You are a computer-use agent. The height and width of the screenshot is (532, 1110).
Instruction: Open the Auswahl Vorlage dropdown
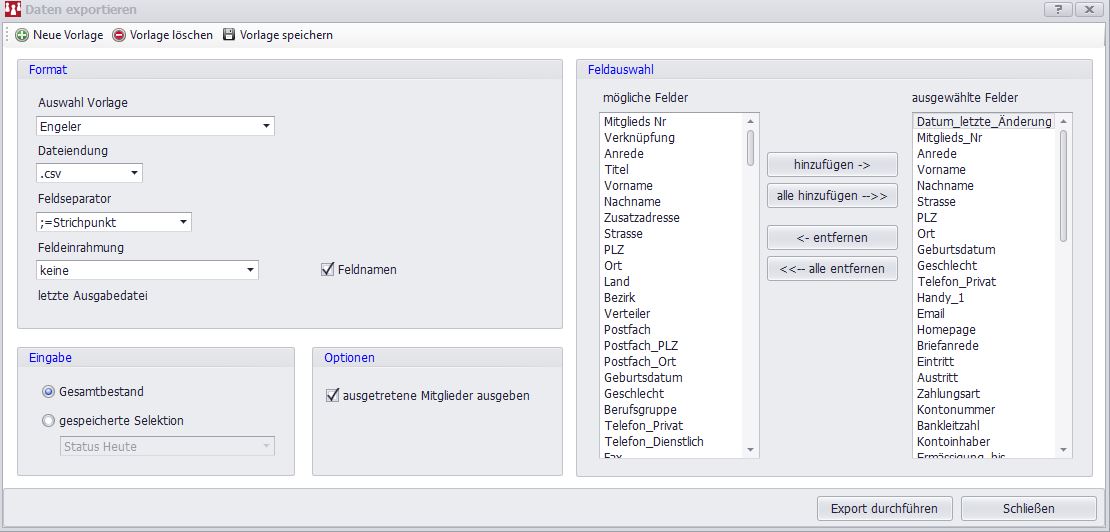[266, 127]
